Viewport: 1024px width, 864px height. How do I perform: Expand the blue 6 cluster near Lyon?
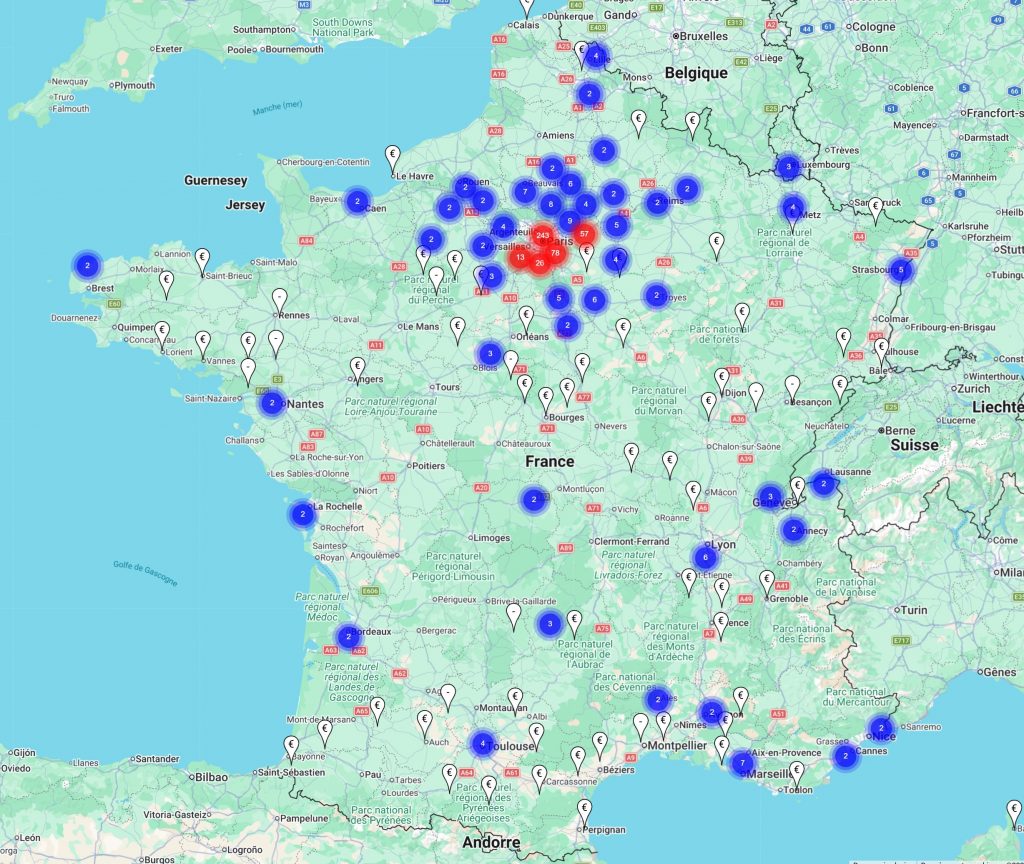(705, 558)
